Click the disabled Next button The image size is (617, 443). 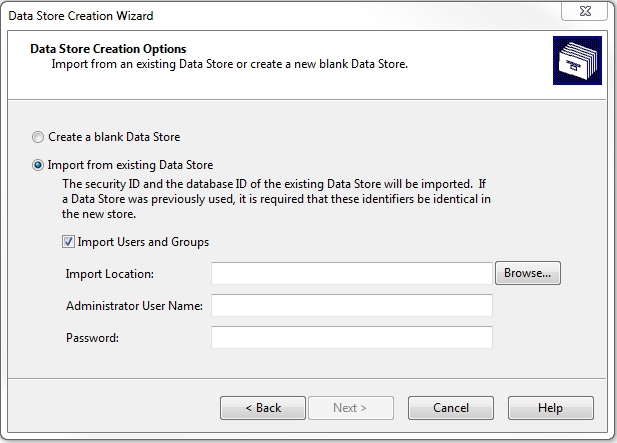351,408
